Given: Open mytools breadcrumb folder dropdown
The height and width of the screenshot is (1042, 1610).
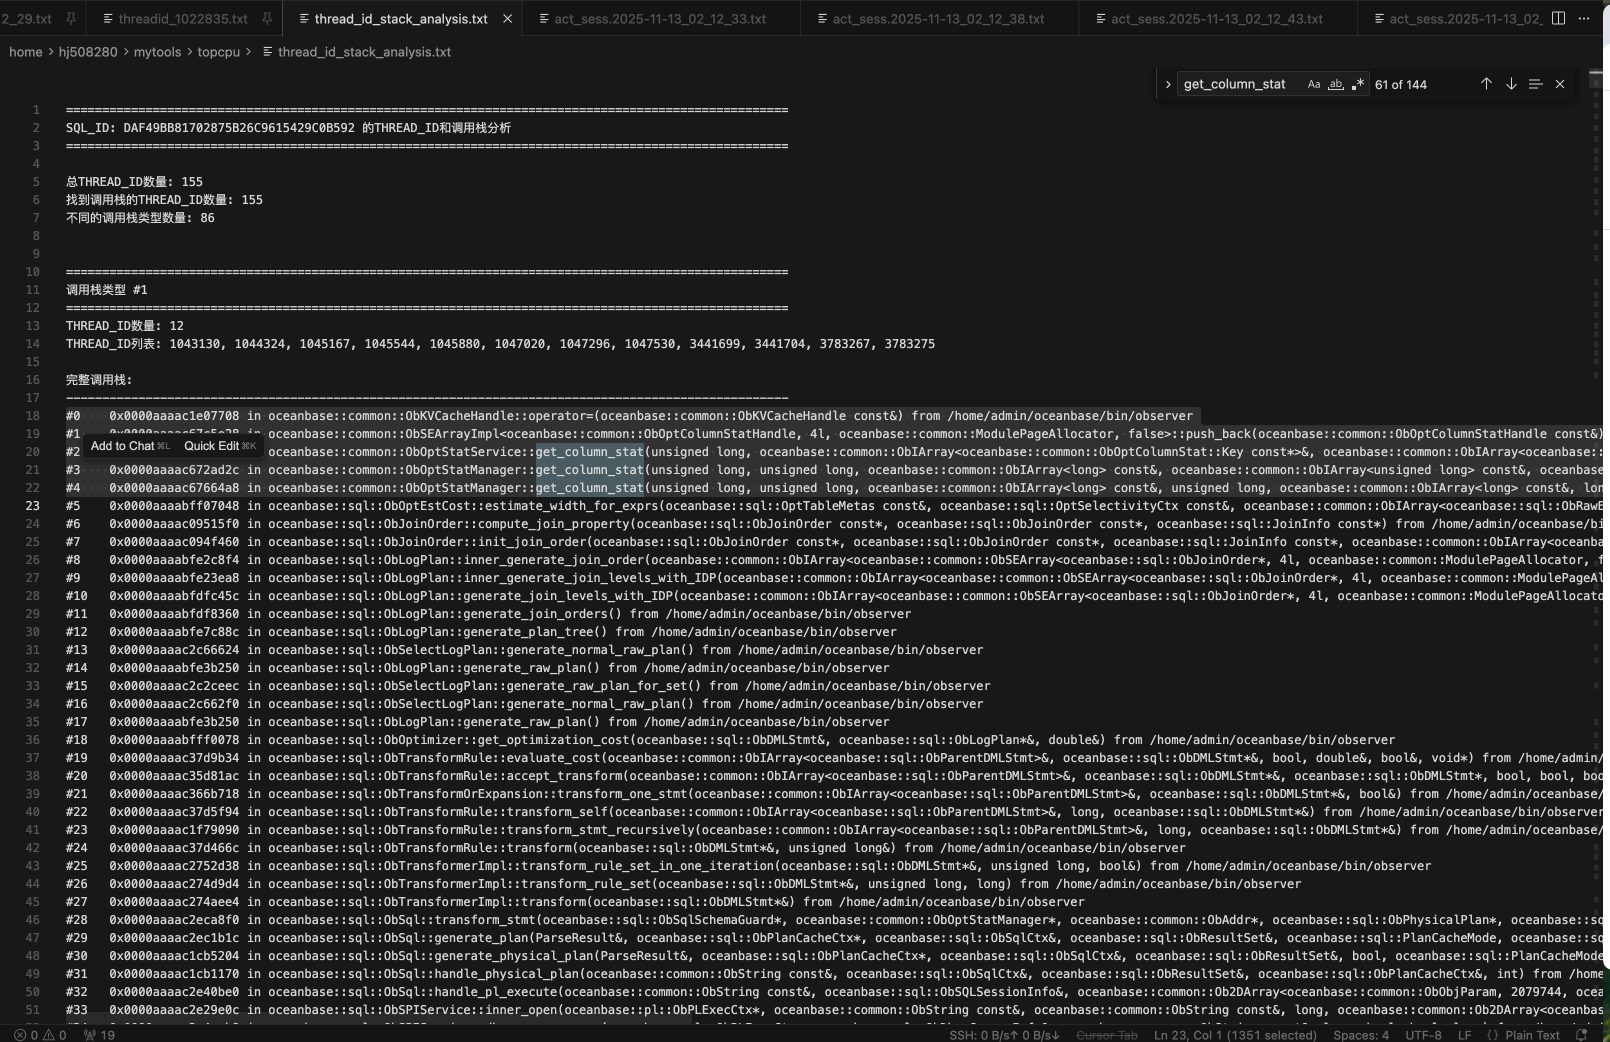Looking at the screenshot, I should [157, 52].
